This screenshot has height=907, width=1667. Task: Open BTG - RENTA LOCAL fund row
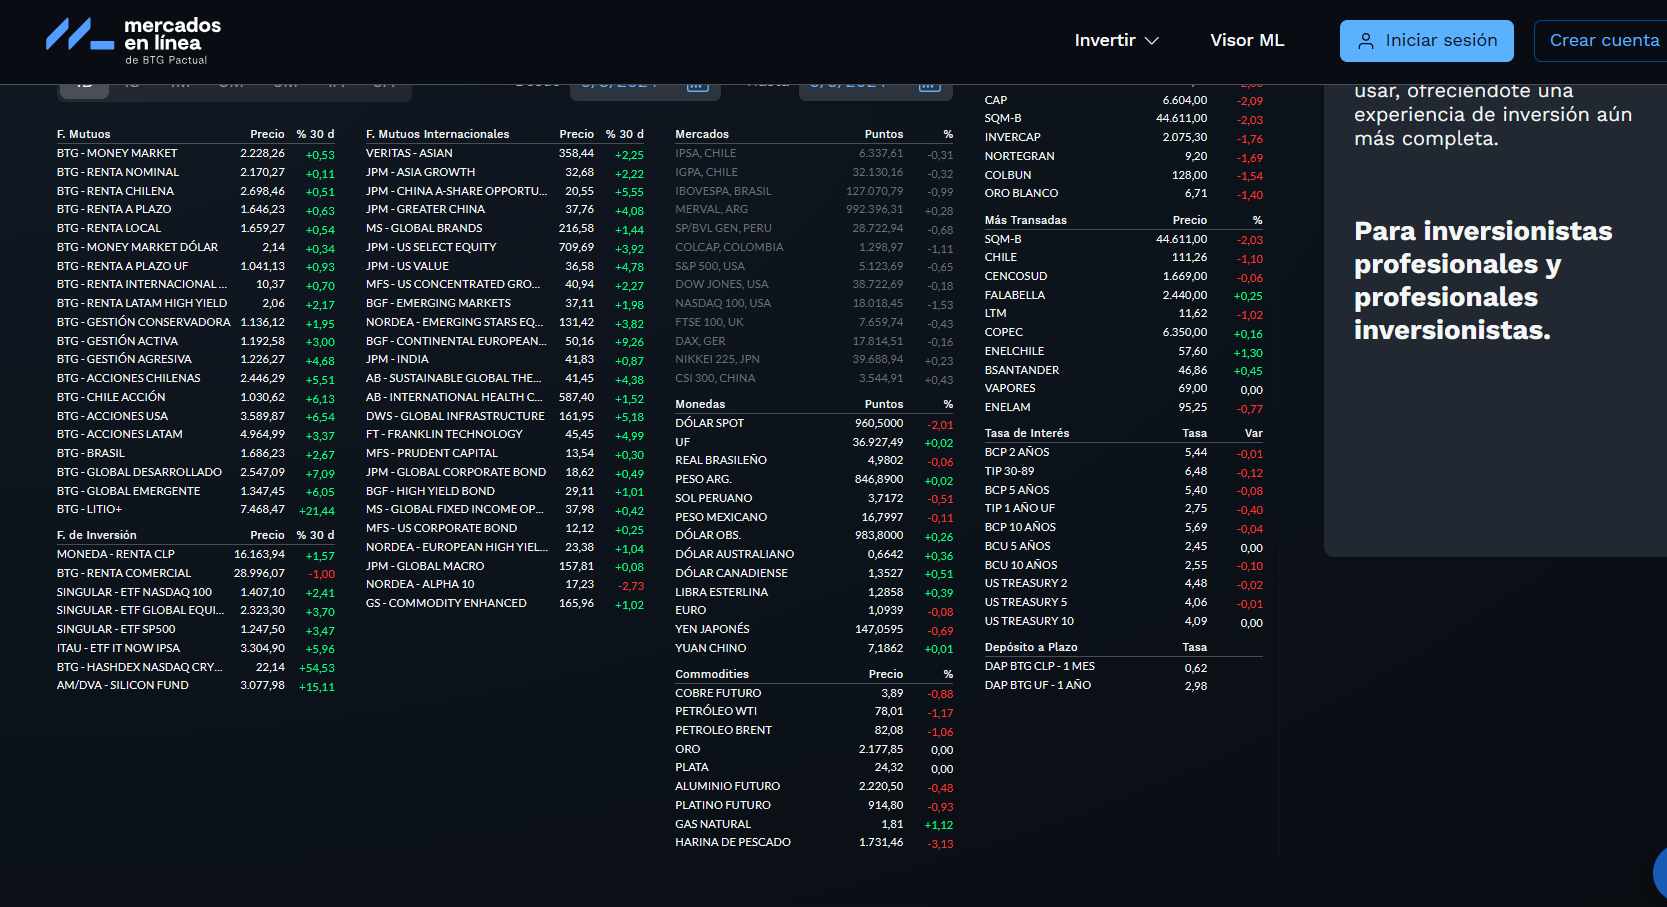pyautogui.click(x=196, y=228)
